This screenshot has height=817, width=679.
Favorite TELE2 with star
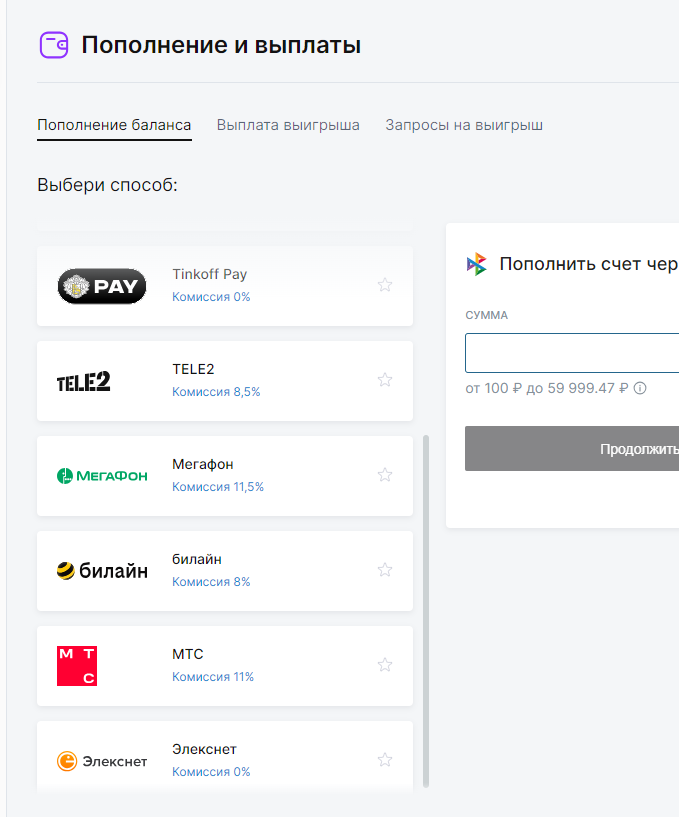tap(385, 380)
